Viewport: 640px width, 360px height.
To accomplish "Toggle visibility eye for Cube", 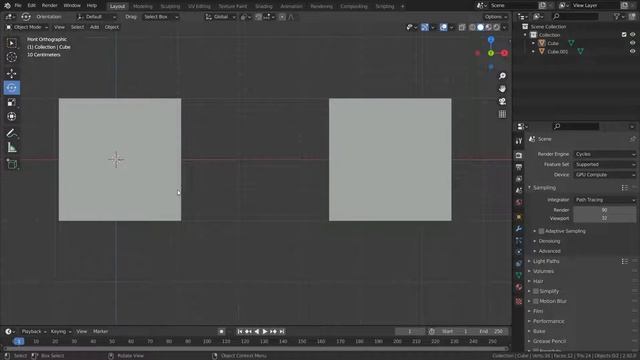I will coord(632,43).
